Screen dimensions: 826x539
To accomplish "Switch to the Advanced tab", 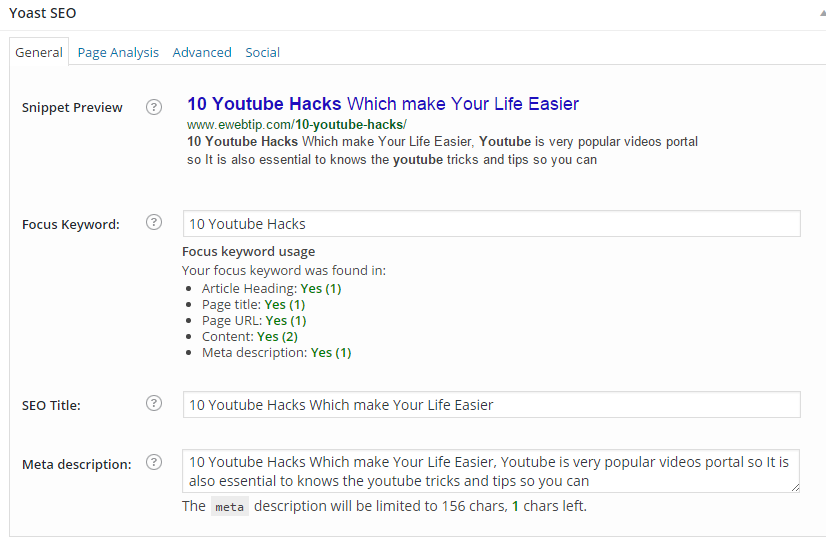I will click(202, 53).
